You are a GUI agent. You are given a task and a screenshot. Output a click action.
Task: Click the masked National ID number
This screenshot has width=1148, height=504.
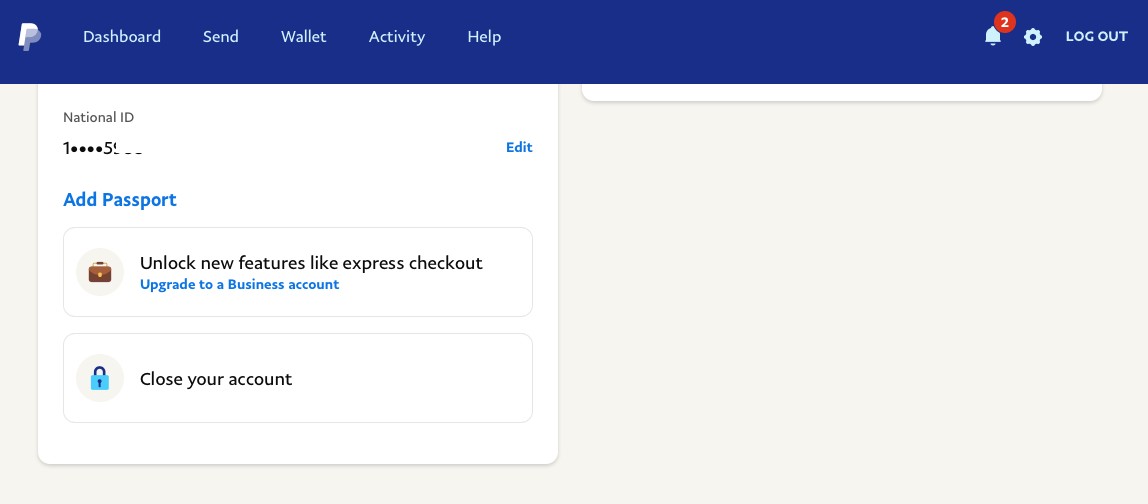102,148
